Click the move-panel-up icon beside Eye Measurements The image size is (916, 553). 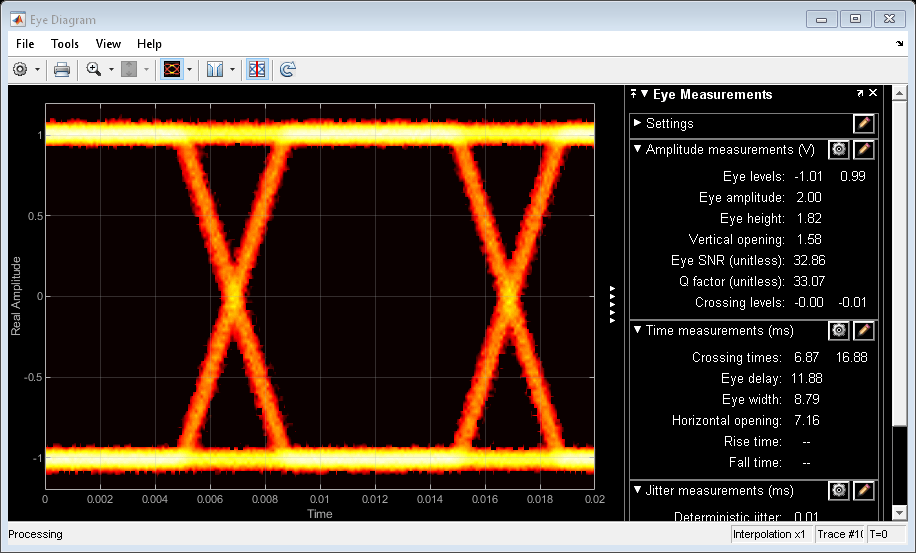pos(633,93)
